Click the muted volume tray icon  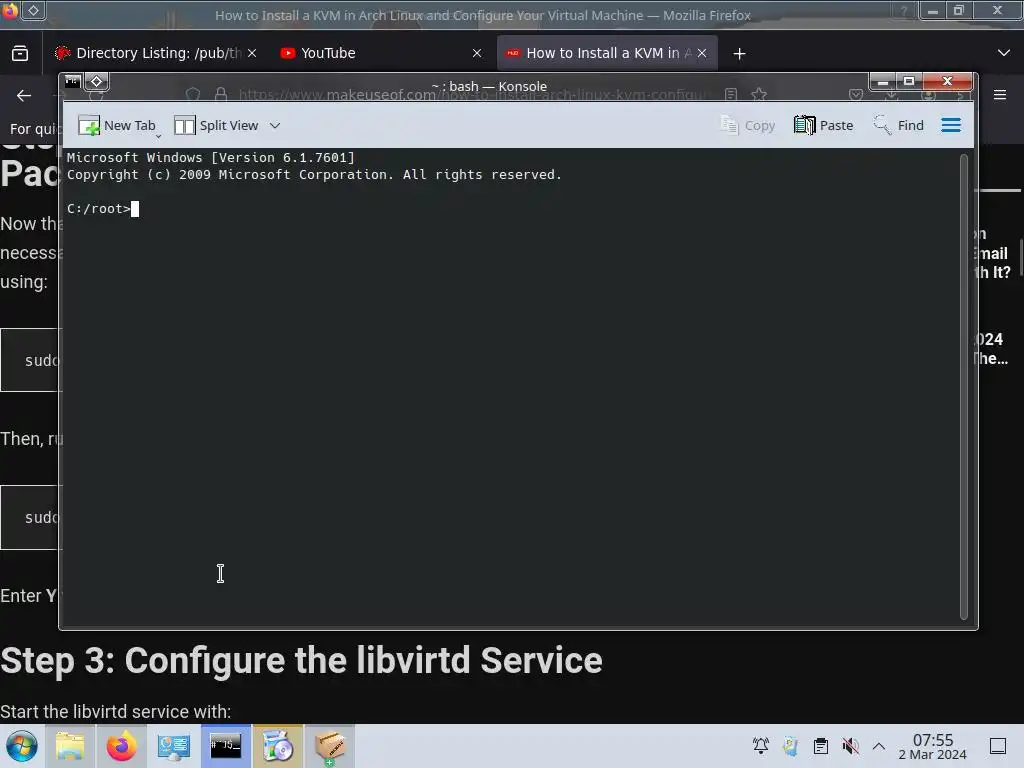click(x=850, y=745)
